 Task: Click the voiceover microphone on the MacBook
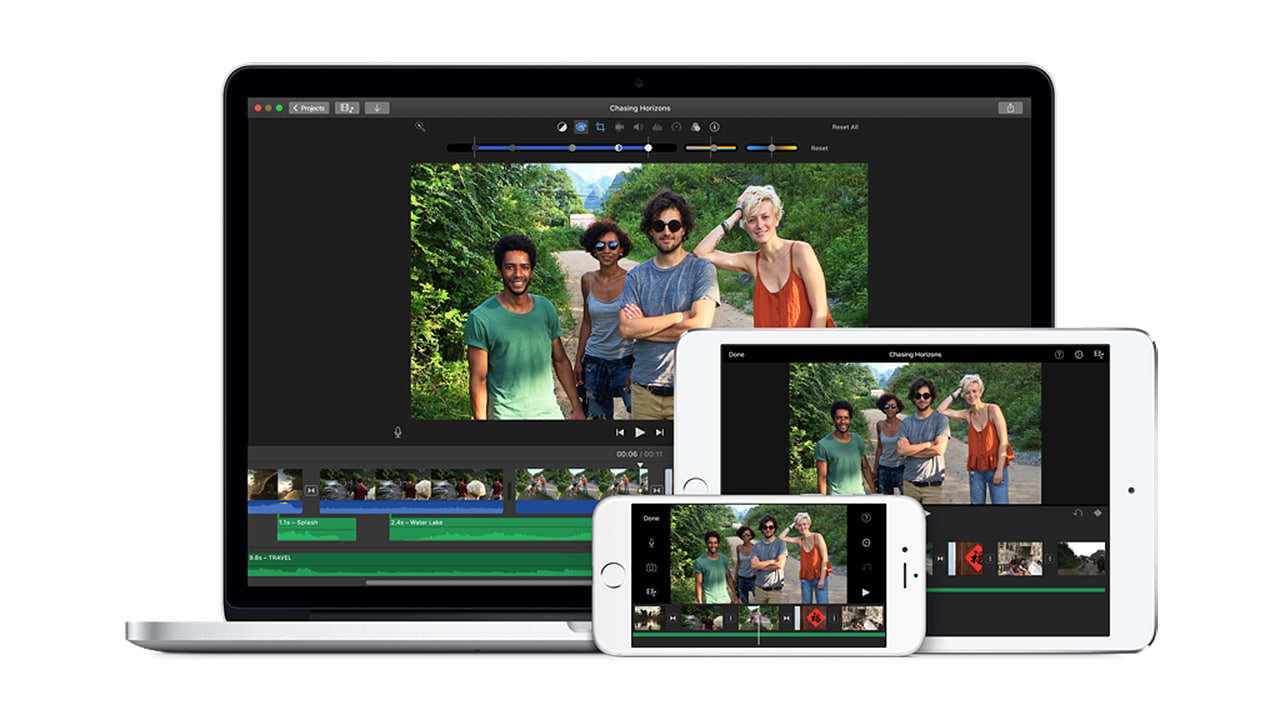[397, 432]
